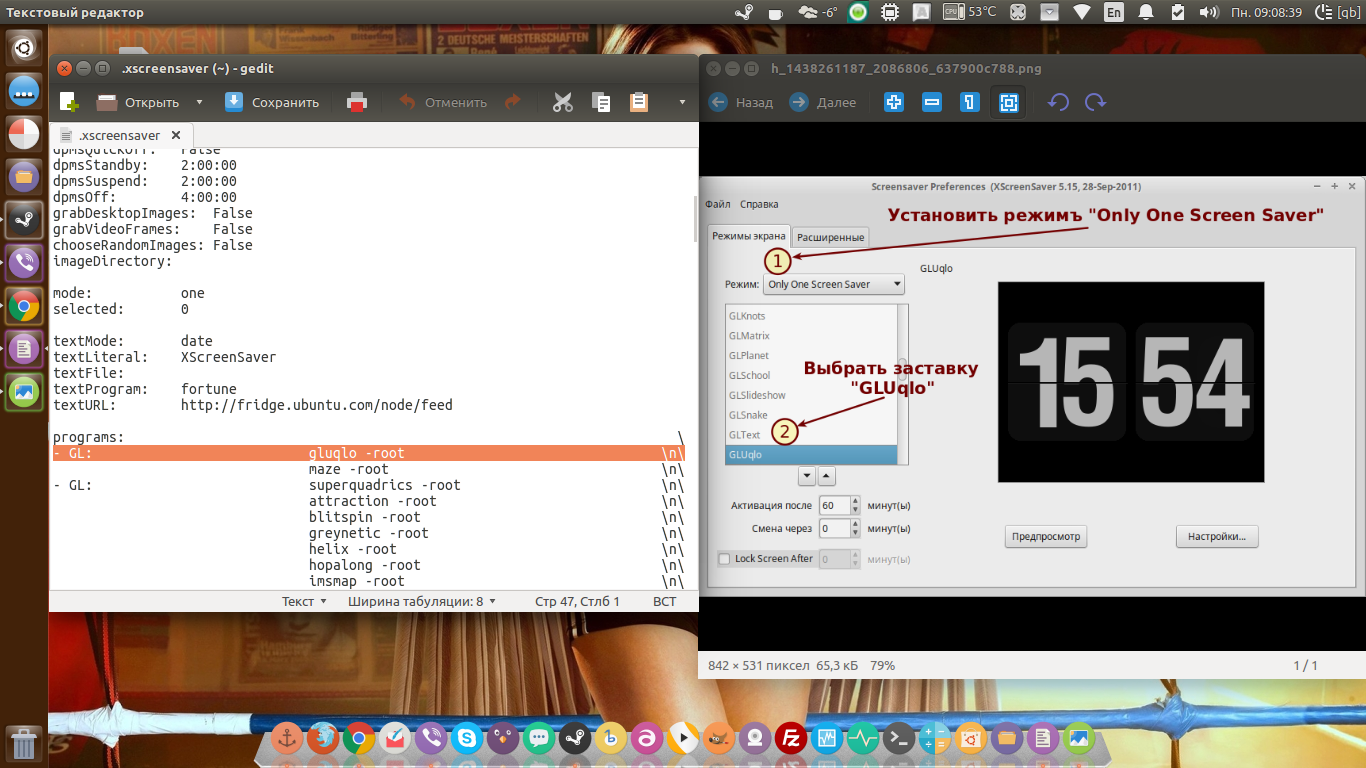Toggle the Lock Screen After checkbox
The width and height of the screenshot is (1366, 768).
tap(725, 559)
